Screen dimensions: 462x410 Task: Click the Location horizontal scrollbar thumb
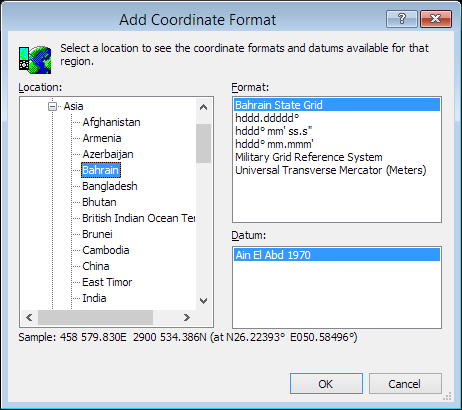point(95,317)
